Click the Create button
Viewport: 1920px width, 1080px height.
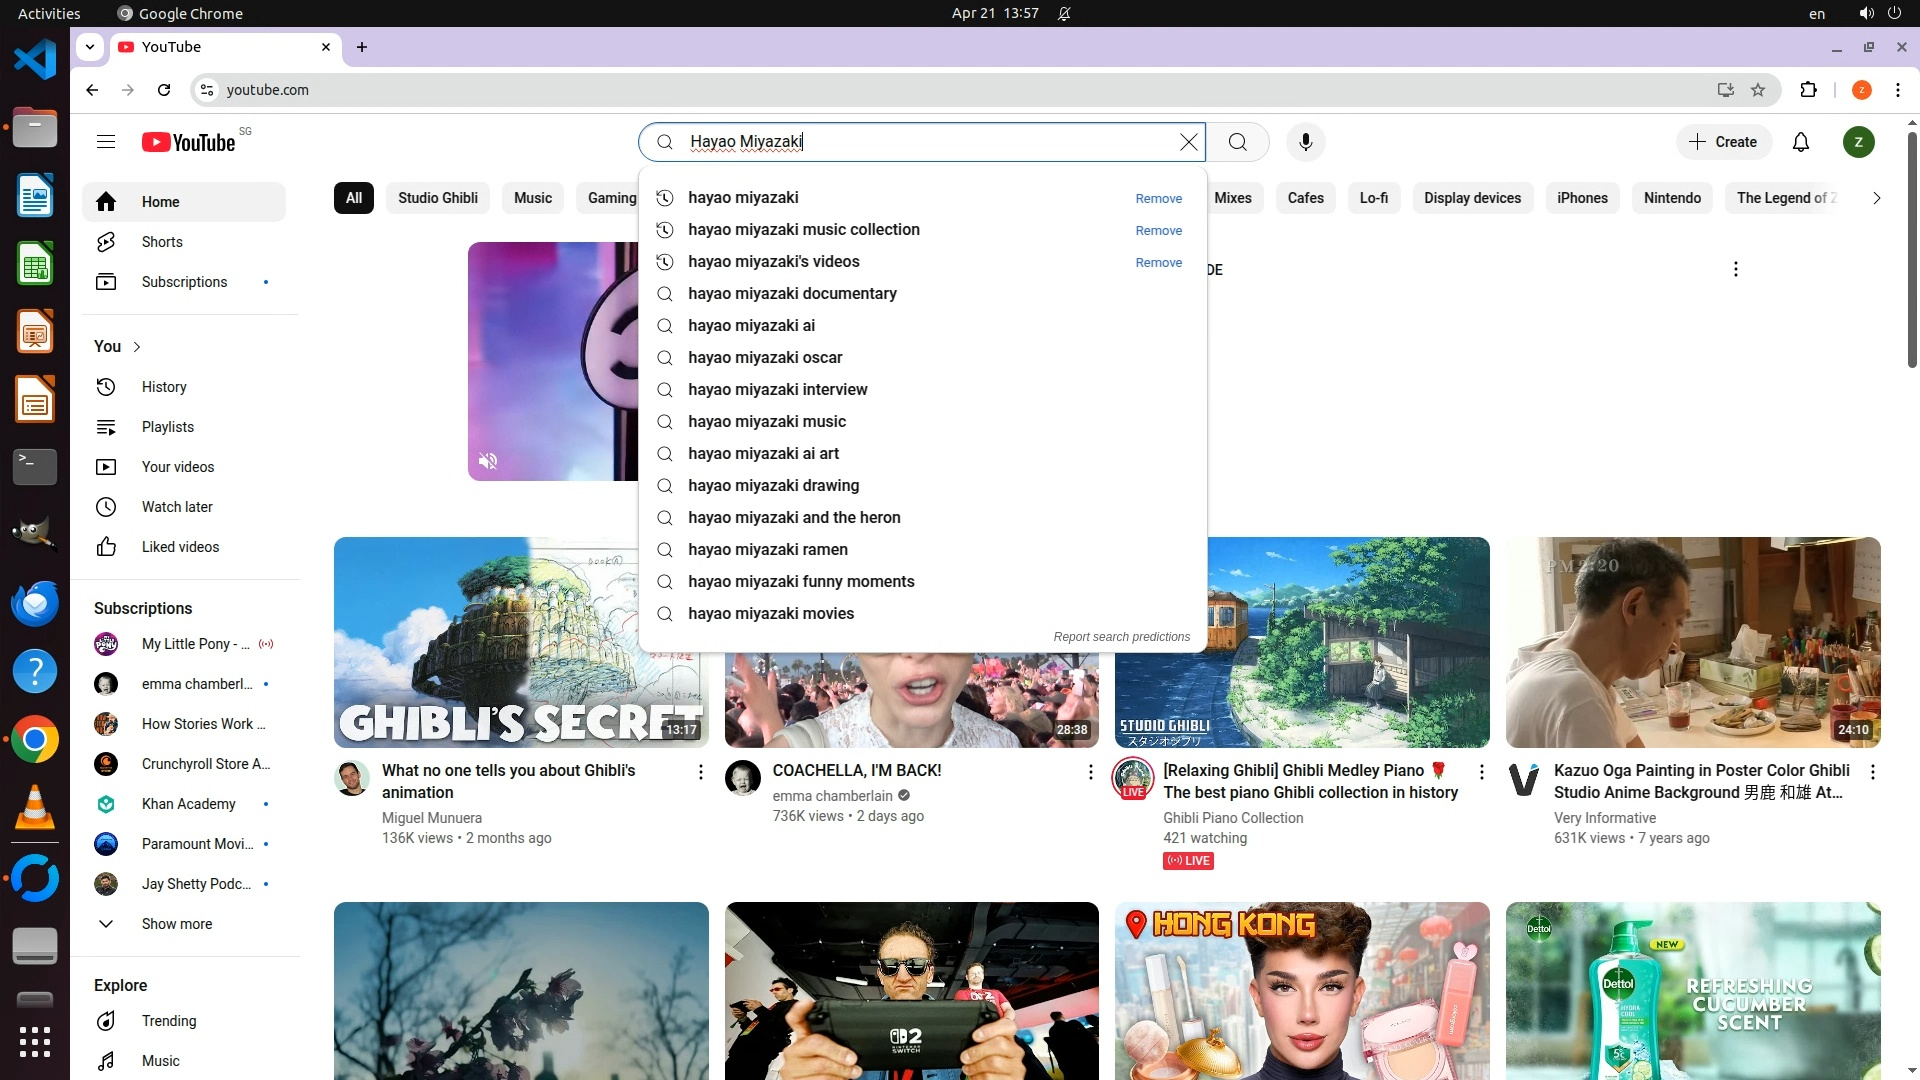1723,142
